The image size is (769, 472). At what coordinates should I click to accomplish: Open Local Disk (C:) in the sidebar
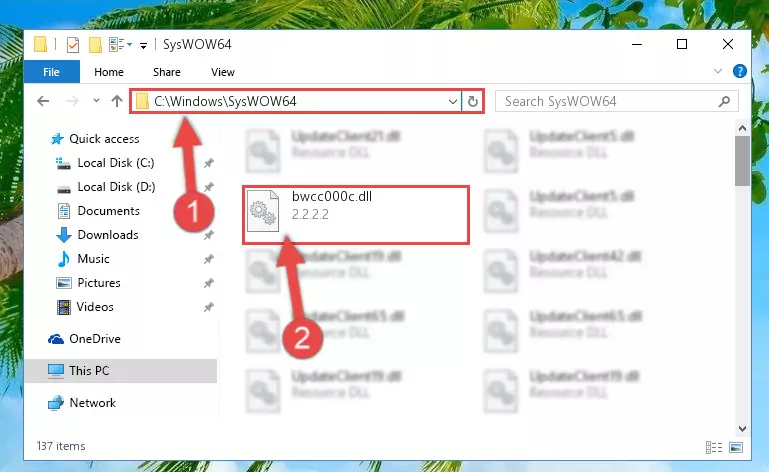[x=116, y=163]
